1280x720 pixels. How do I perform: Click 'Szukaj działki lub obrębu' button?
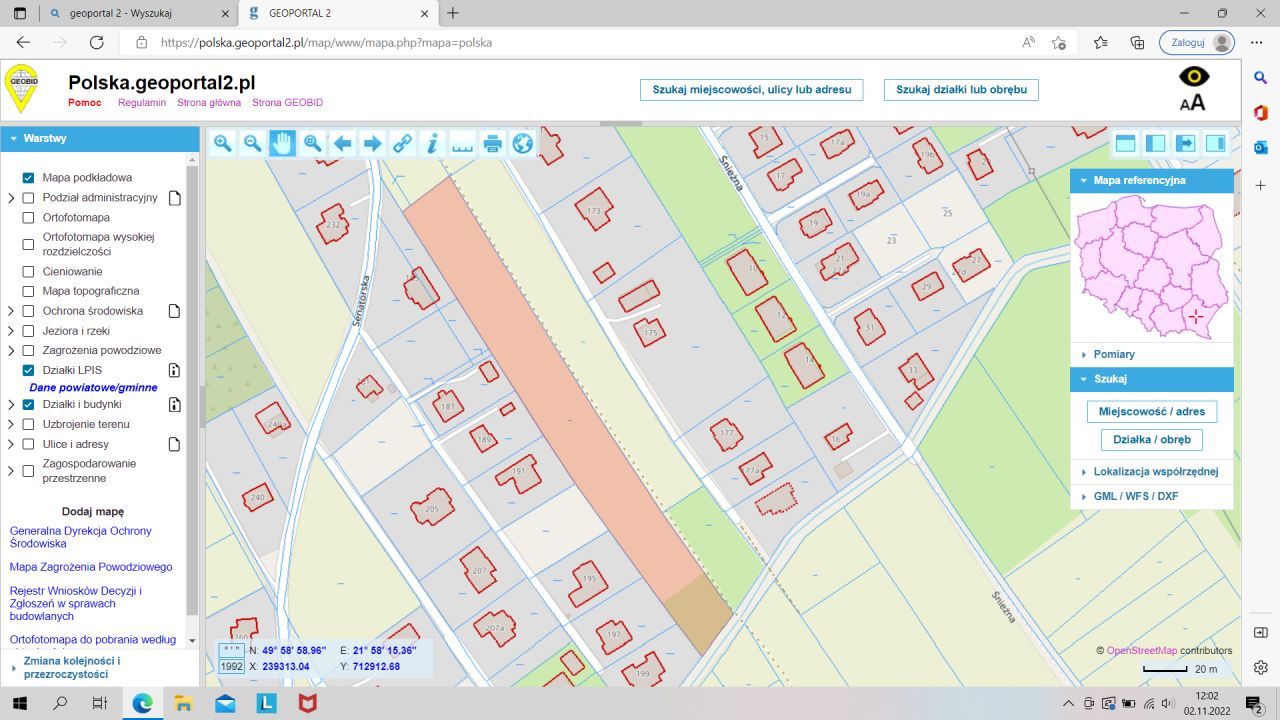point(961,89)
